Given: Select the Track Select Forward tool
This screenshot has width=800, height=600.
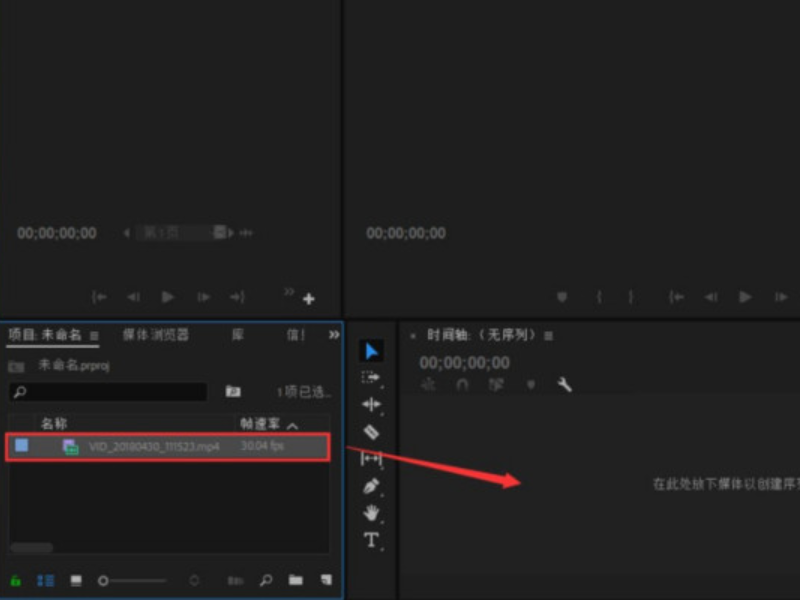Looking at the screenshot, I should (371, 378).
